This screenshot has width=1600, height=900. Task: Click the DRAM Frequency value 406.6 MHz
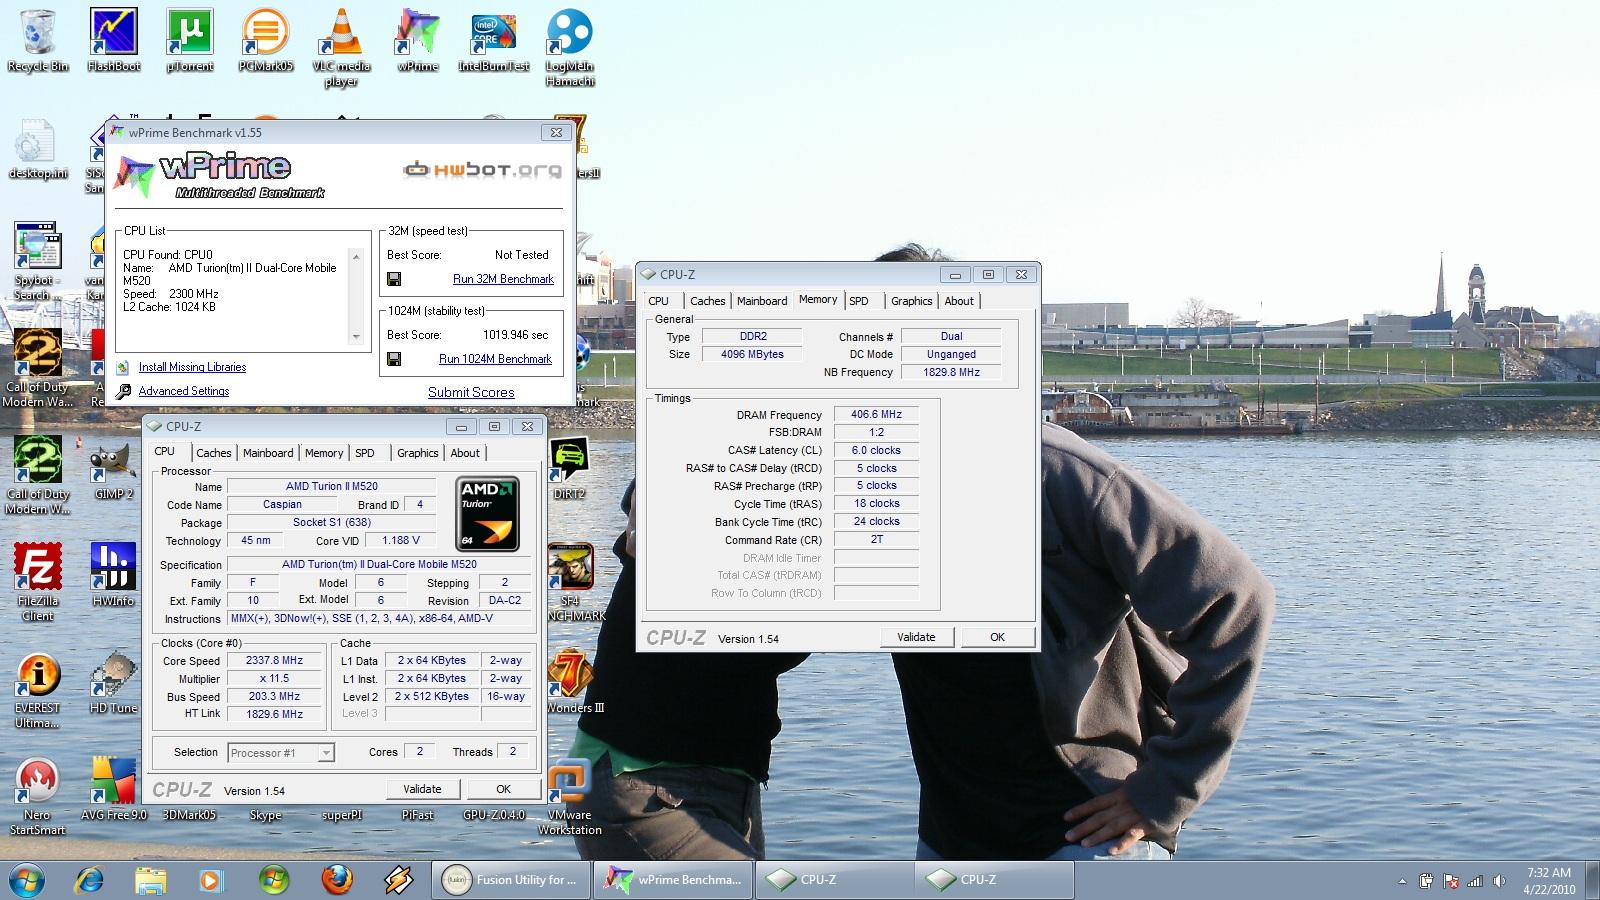[x=876, y=414]
